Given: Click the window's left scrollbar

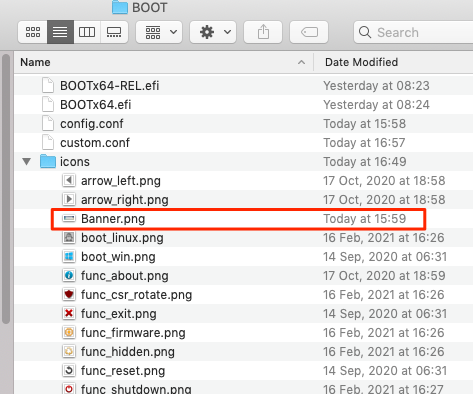Looking at the screenshot, I should (x=6, y=189).
